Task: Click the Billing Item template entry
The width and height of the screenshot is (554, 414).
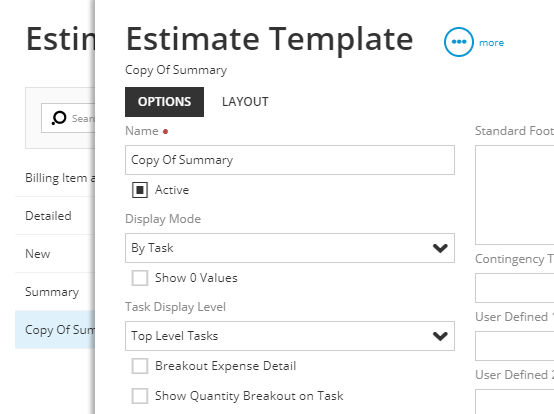Action: [55, 178]
